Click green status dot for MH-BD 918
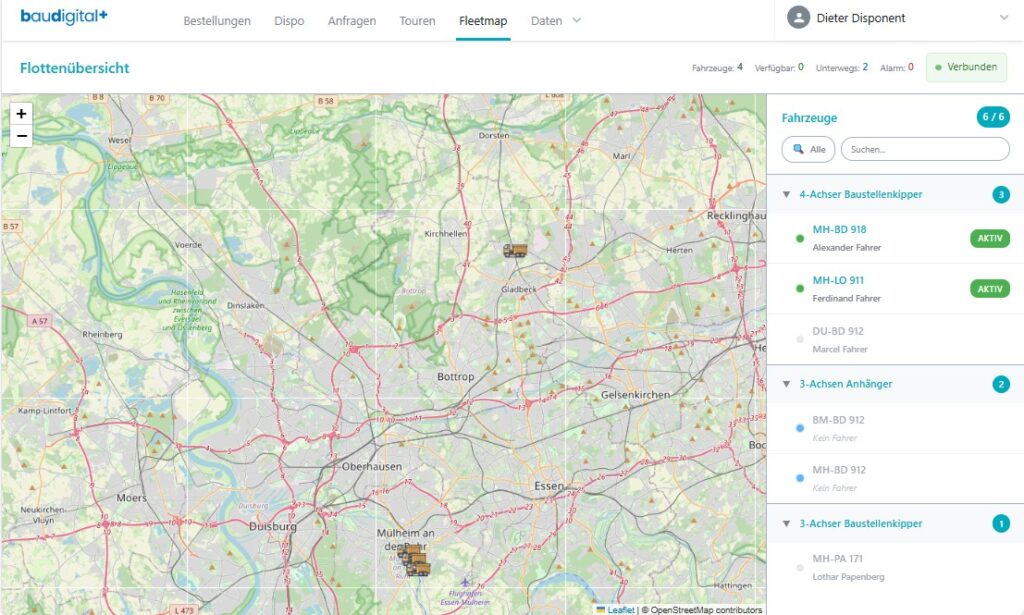The height and width of the screenshot is (615, 1024). coord(800,238)
